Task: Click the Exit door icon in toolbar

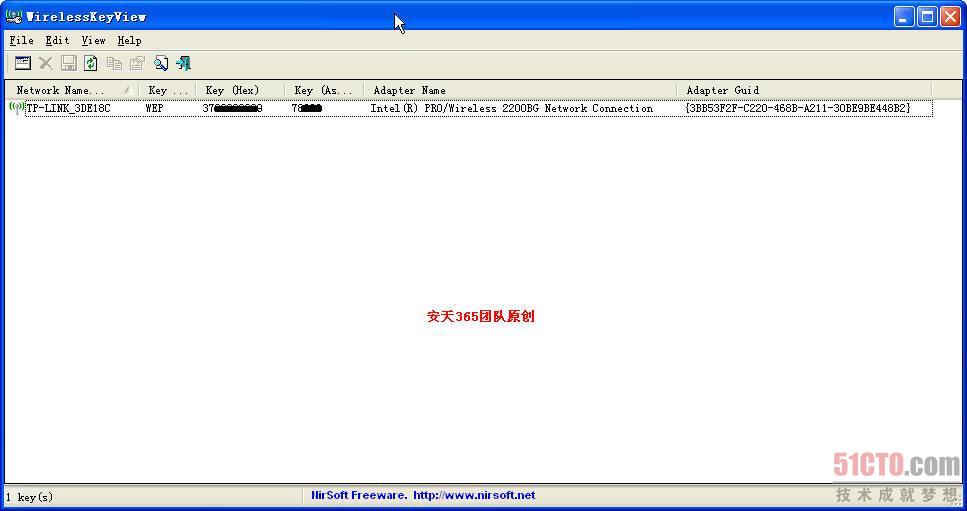Action: (184, 63)
